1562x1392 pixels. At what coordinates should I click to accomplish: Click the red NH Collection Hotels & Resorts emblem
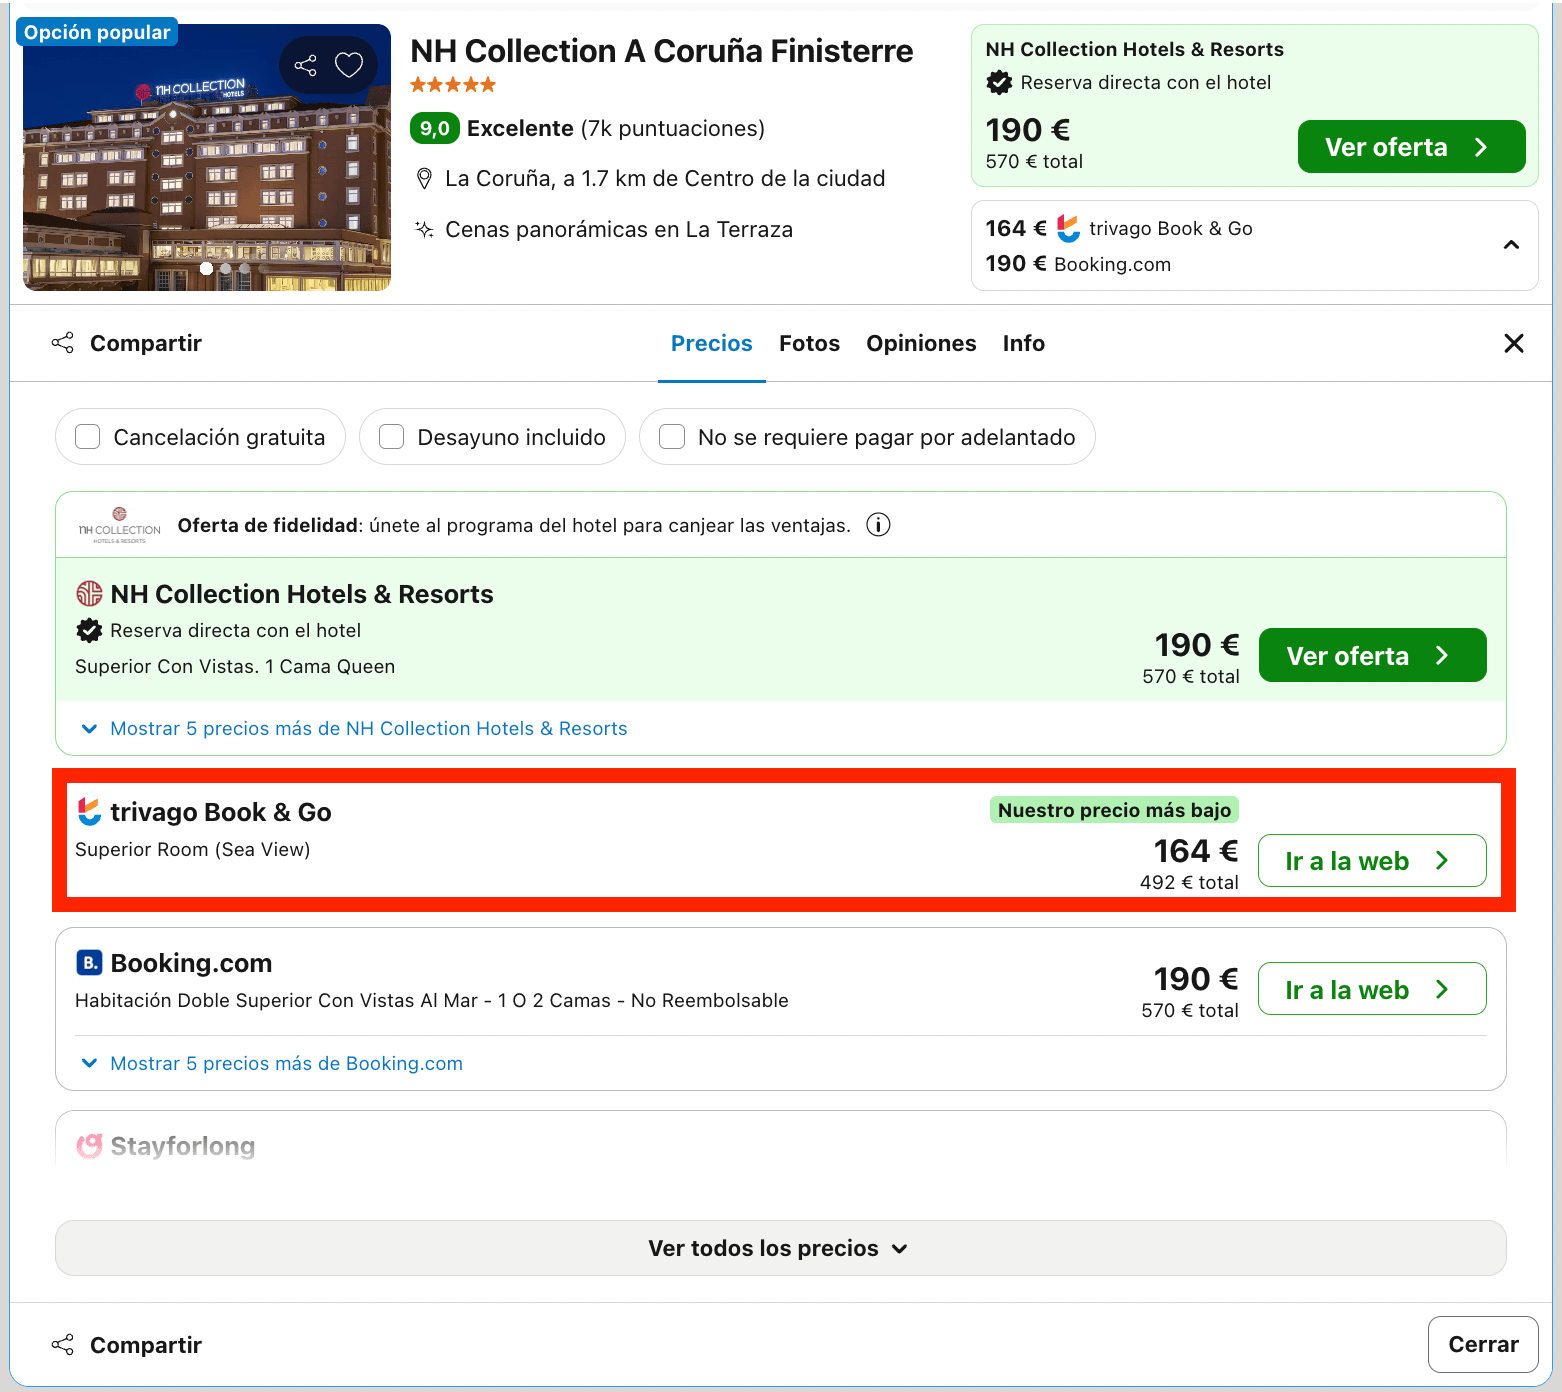(x=89, y=594)
